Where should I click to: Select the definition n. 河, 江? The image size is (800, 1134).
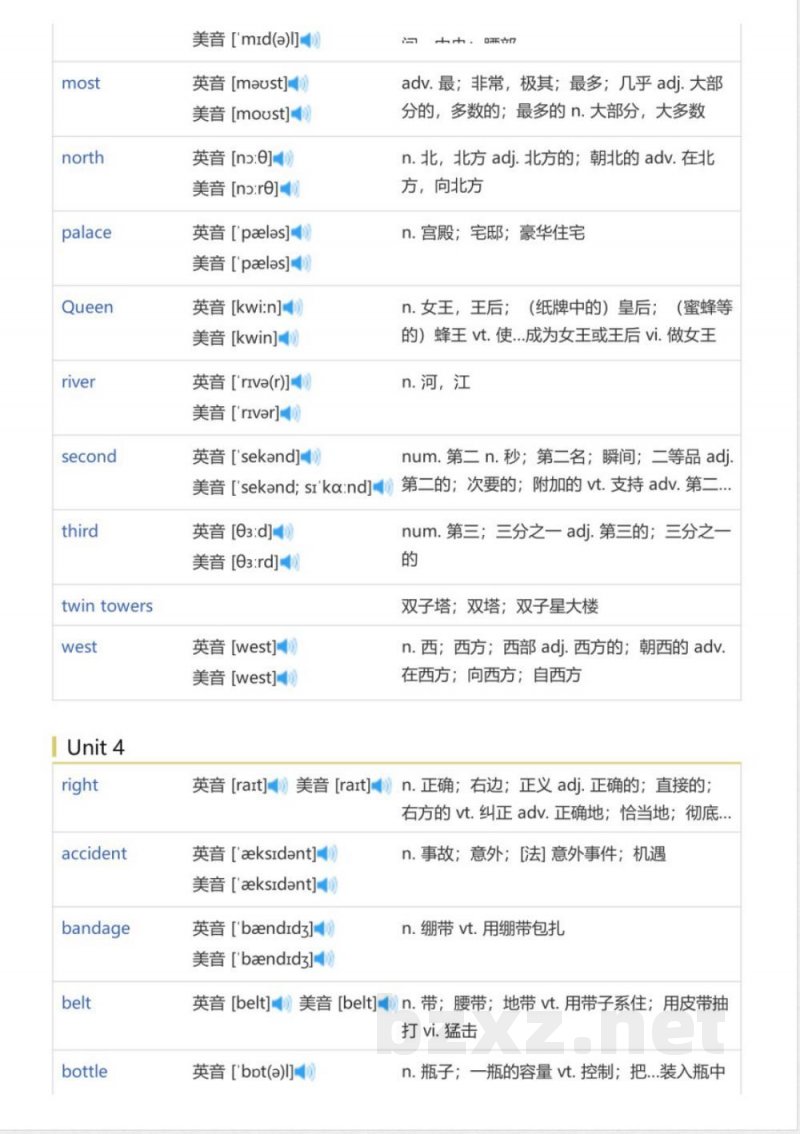point(436,382)
